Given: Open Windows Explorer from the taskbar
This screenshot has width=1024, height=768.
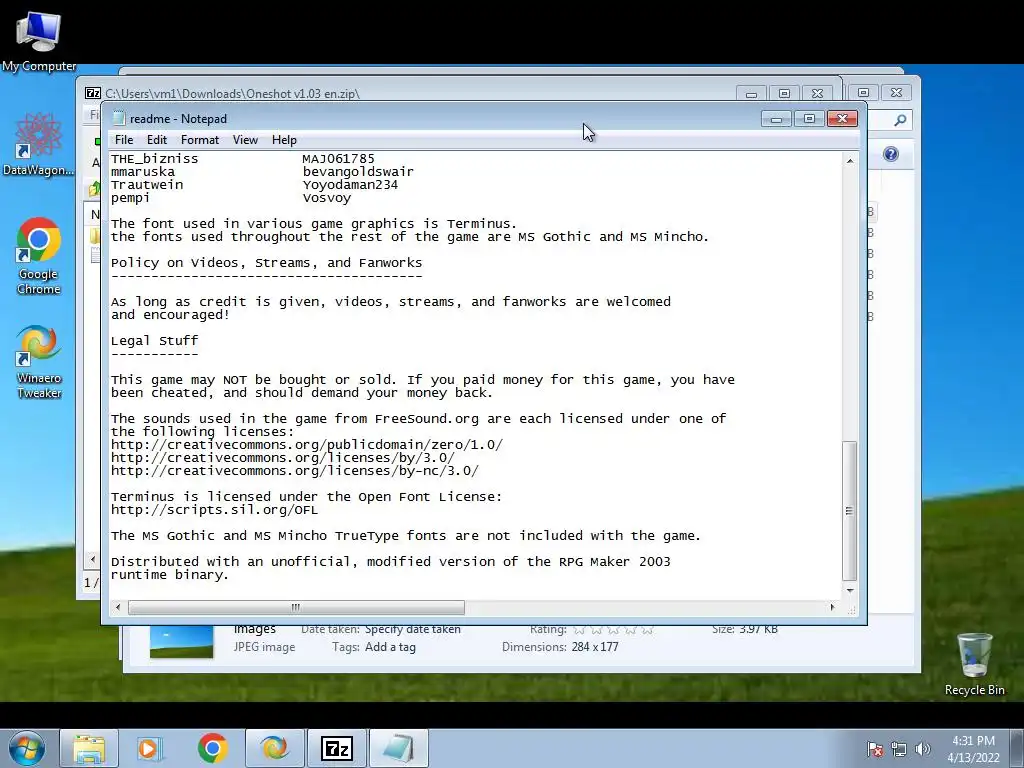Looking at the screenshot, I should [x=89, y=748].
